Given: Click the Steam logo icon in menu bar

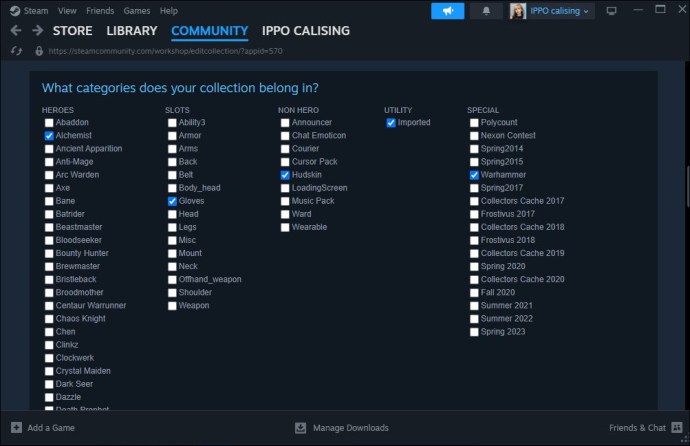Looking at the screenshot, I should point(15,11).
